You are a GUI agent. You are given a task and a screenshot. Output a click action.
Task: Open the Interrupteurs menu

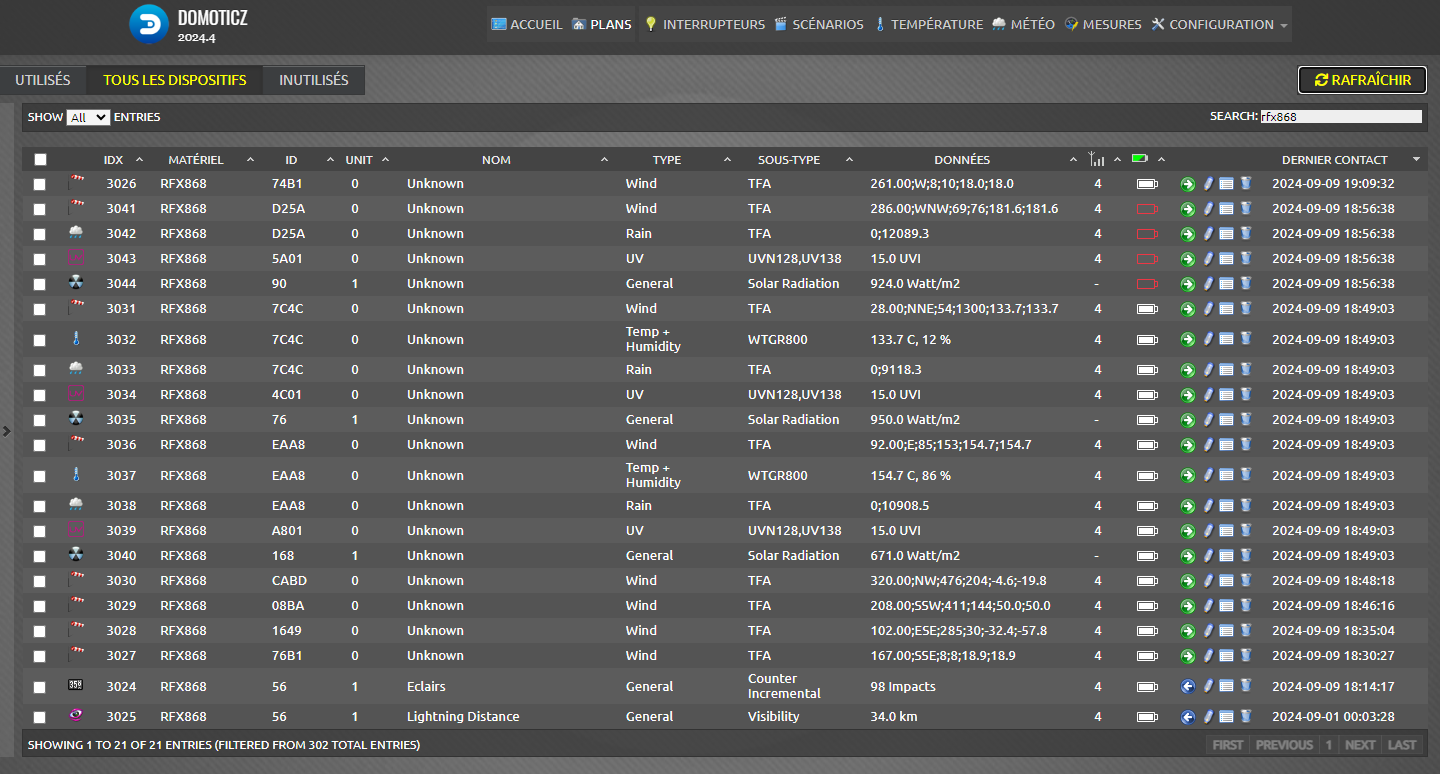(x=704, y=24)
